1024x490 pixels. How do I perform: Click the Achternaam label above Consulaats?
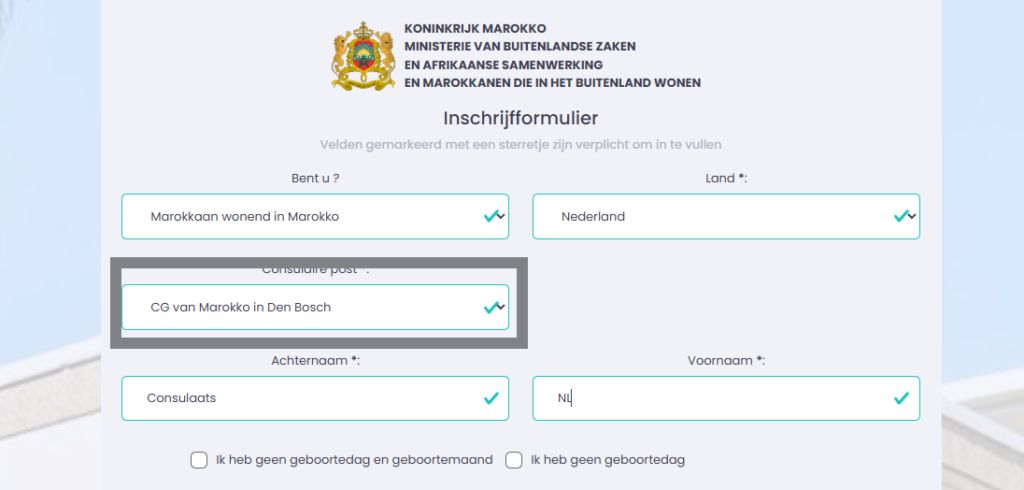coord(315,361)
